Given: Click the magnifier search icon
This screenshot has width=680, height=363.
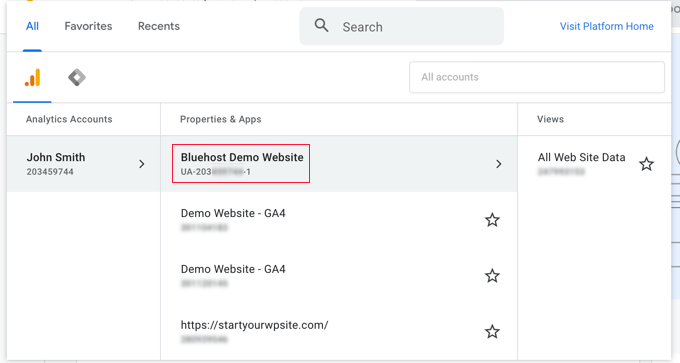Looking at the screenshot, I should click(x=321, y=26).
